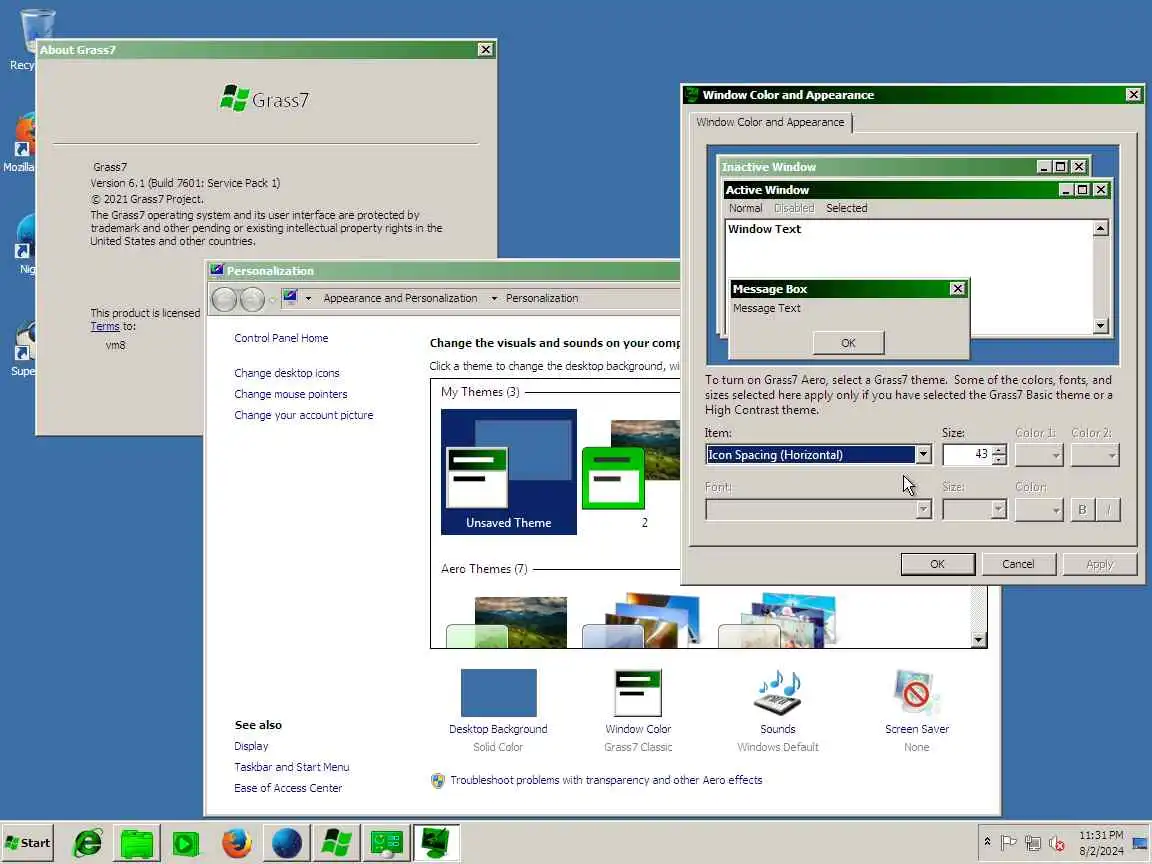The height and width of the screenshot is (864, 1152).
Task: Click the Start button
Action: 28,843
